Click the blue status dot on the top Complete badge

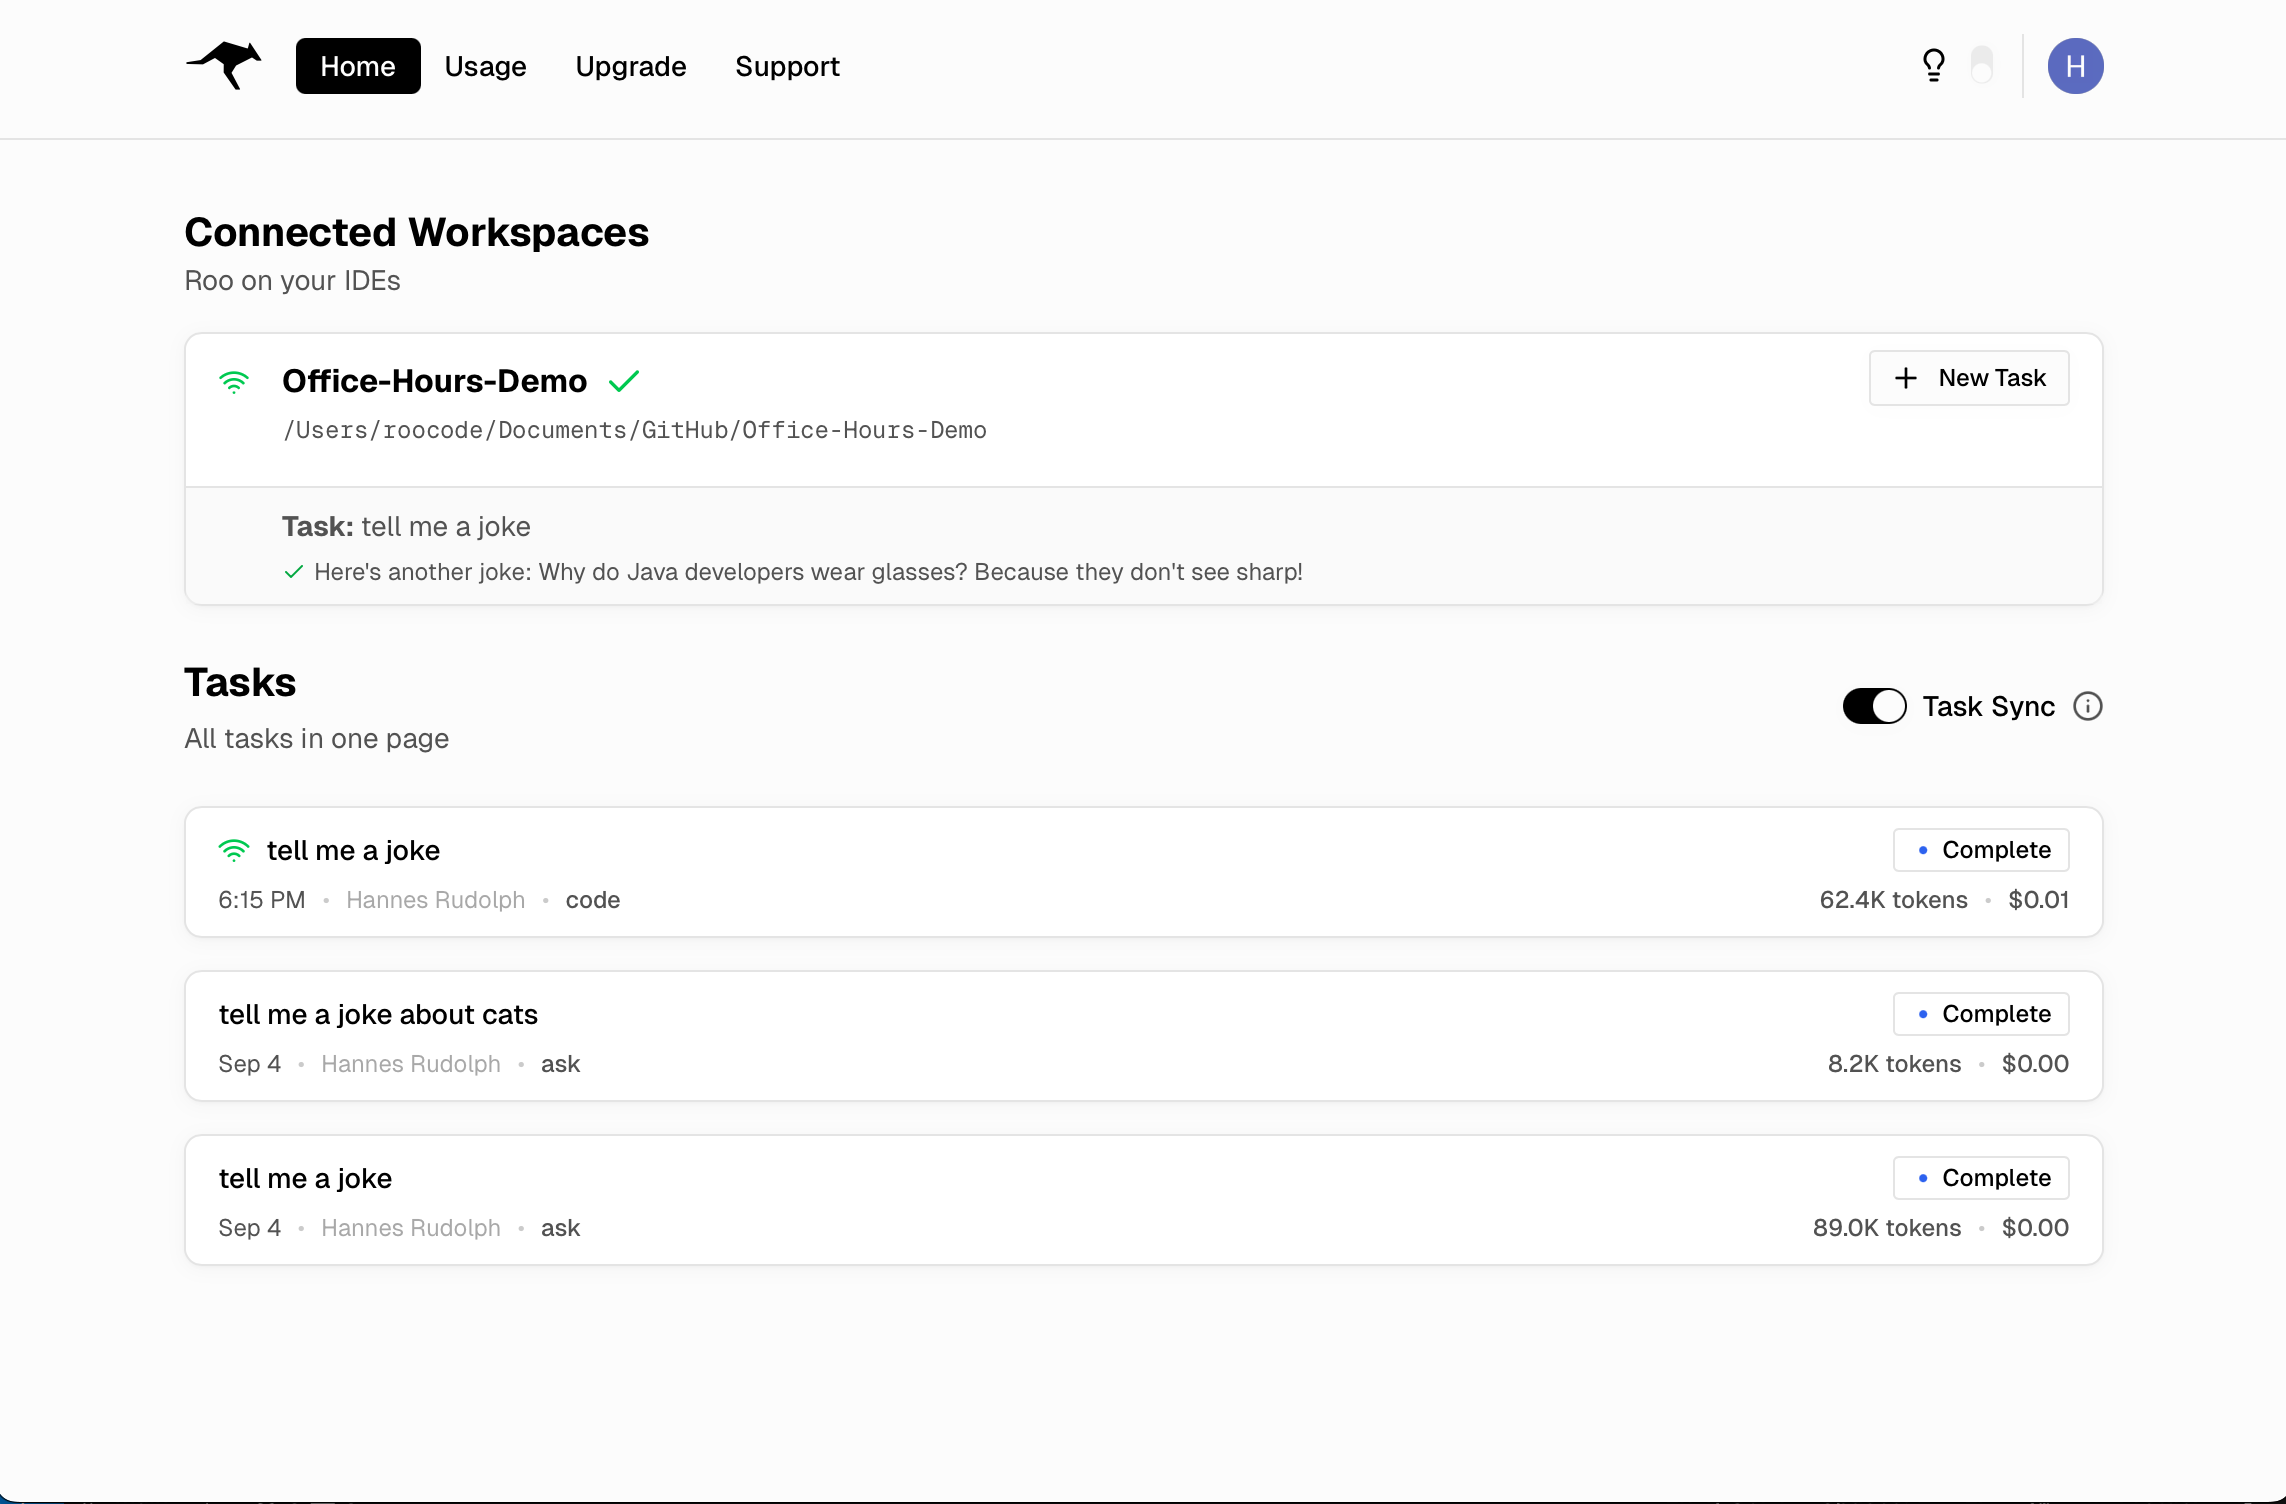(x=1923, y=849)
